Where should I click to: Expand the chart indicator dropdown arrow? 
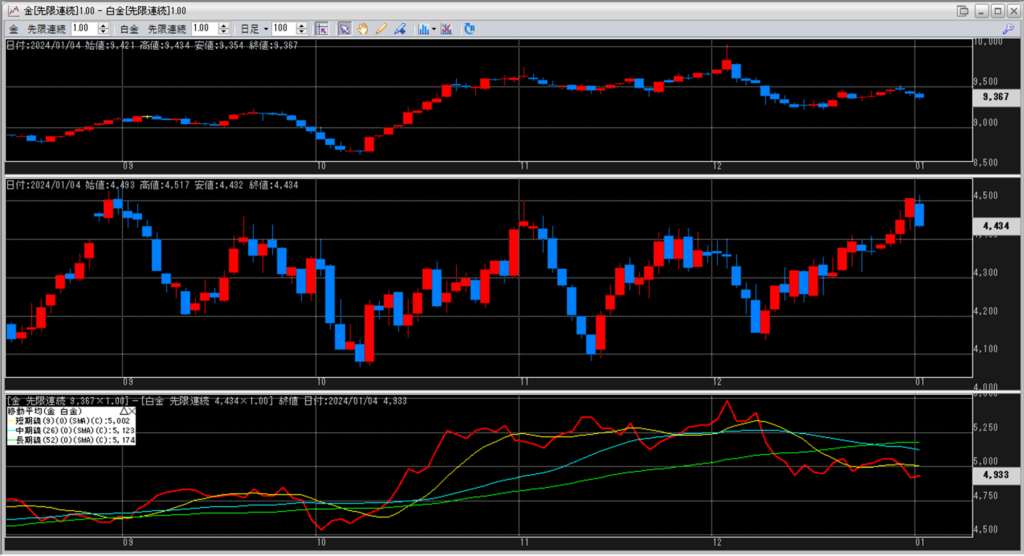coord(433,28)
